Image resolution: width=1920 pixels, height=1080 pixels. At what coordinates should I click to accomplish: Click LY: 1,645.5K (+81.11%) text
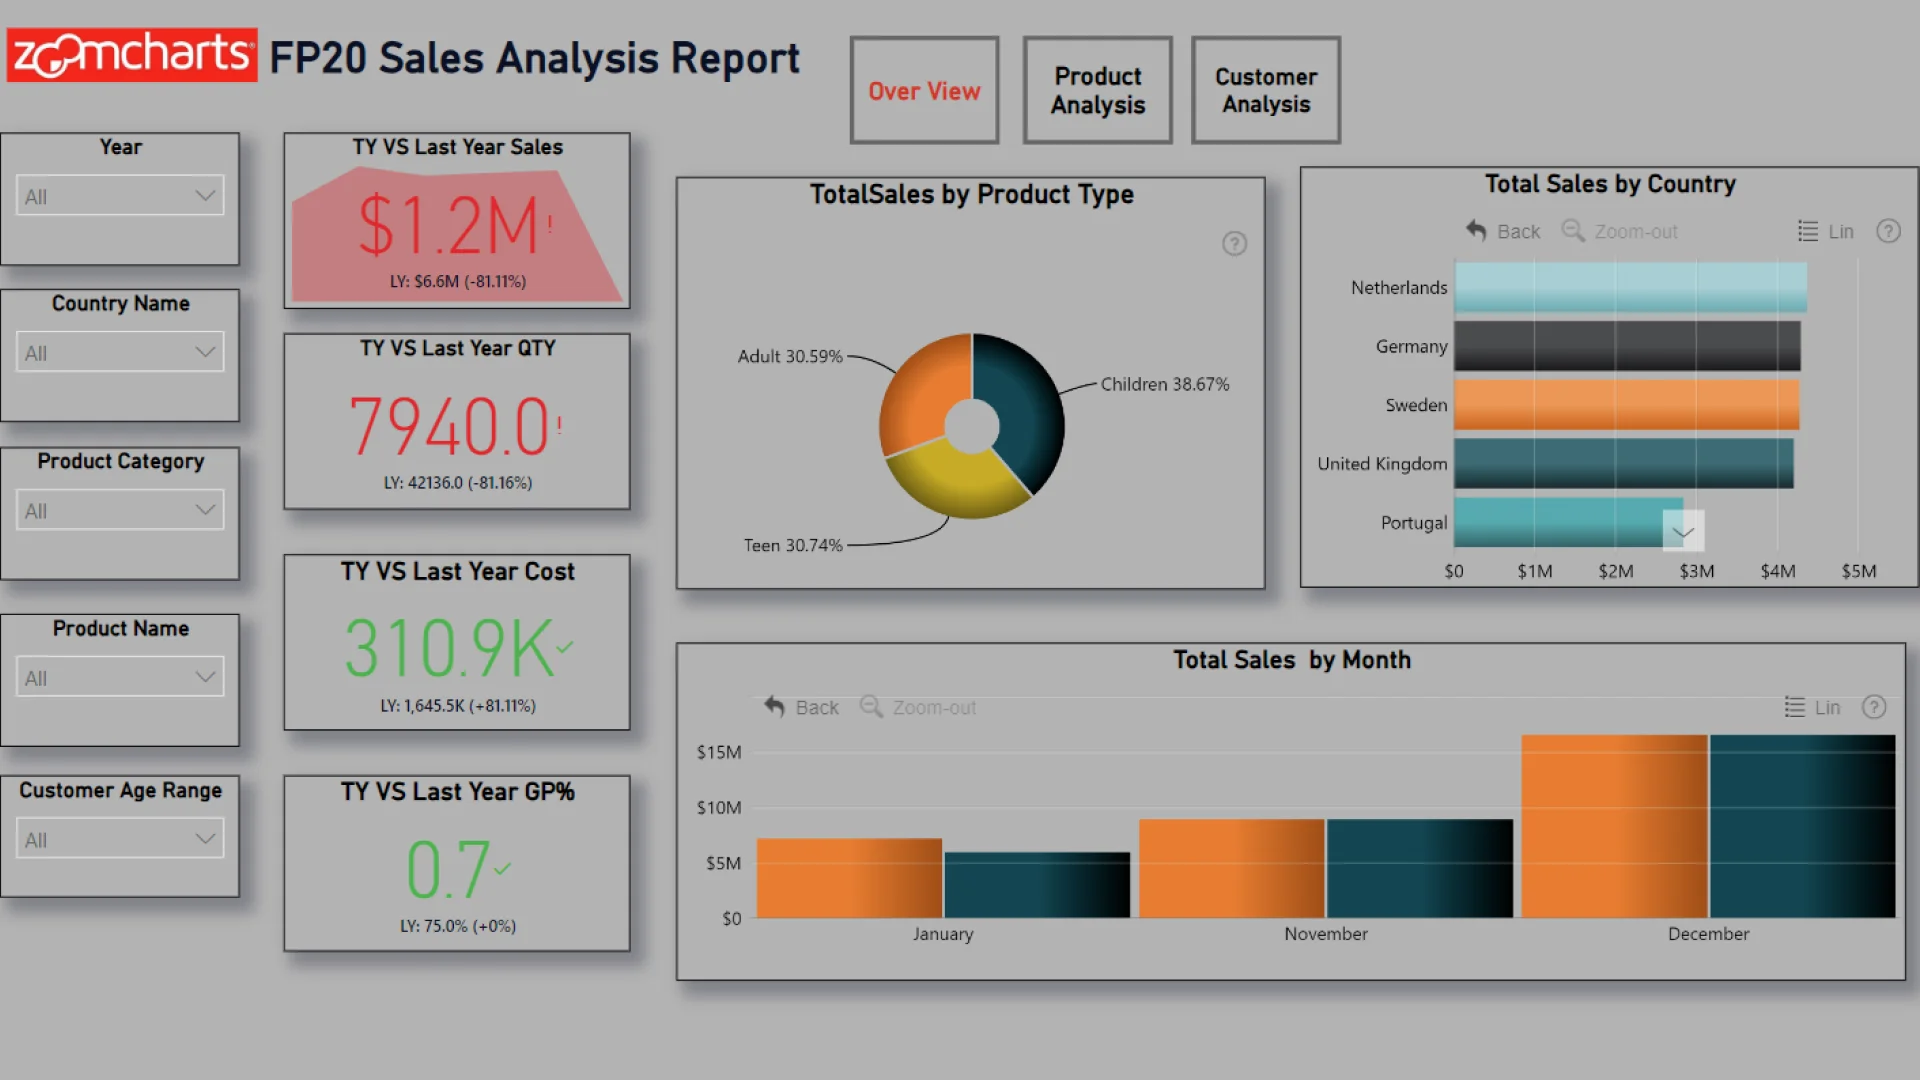(458, 705)
